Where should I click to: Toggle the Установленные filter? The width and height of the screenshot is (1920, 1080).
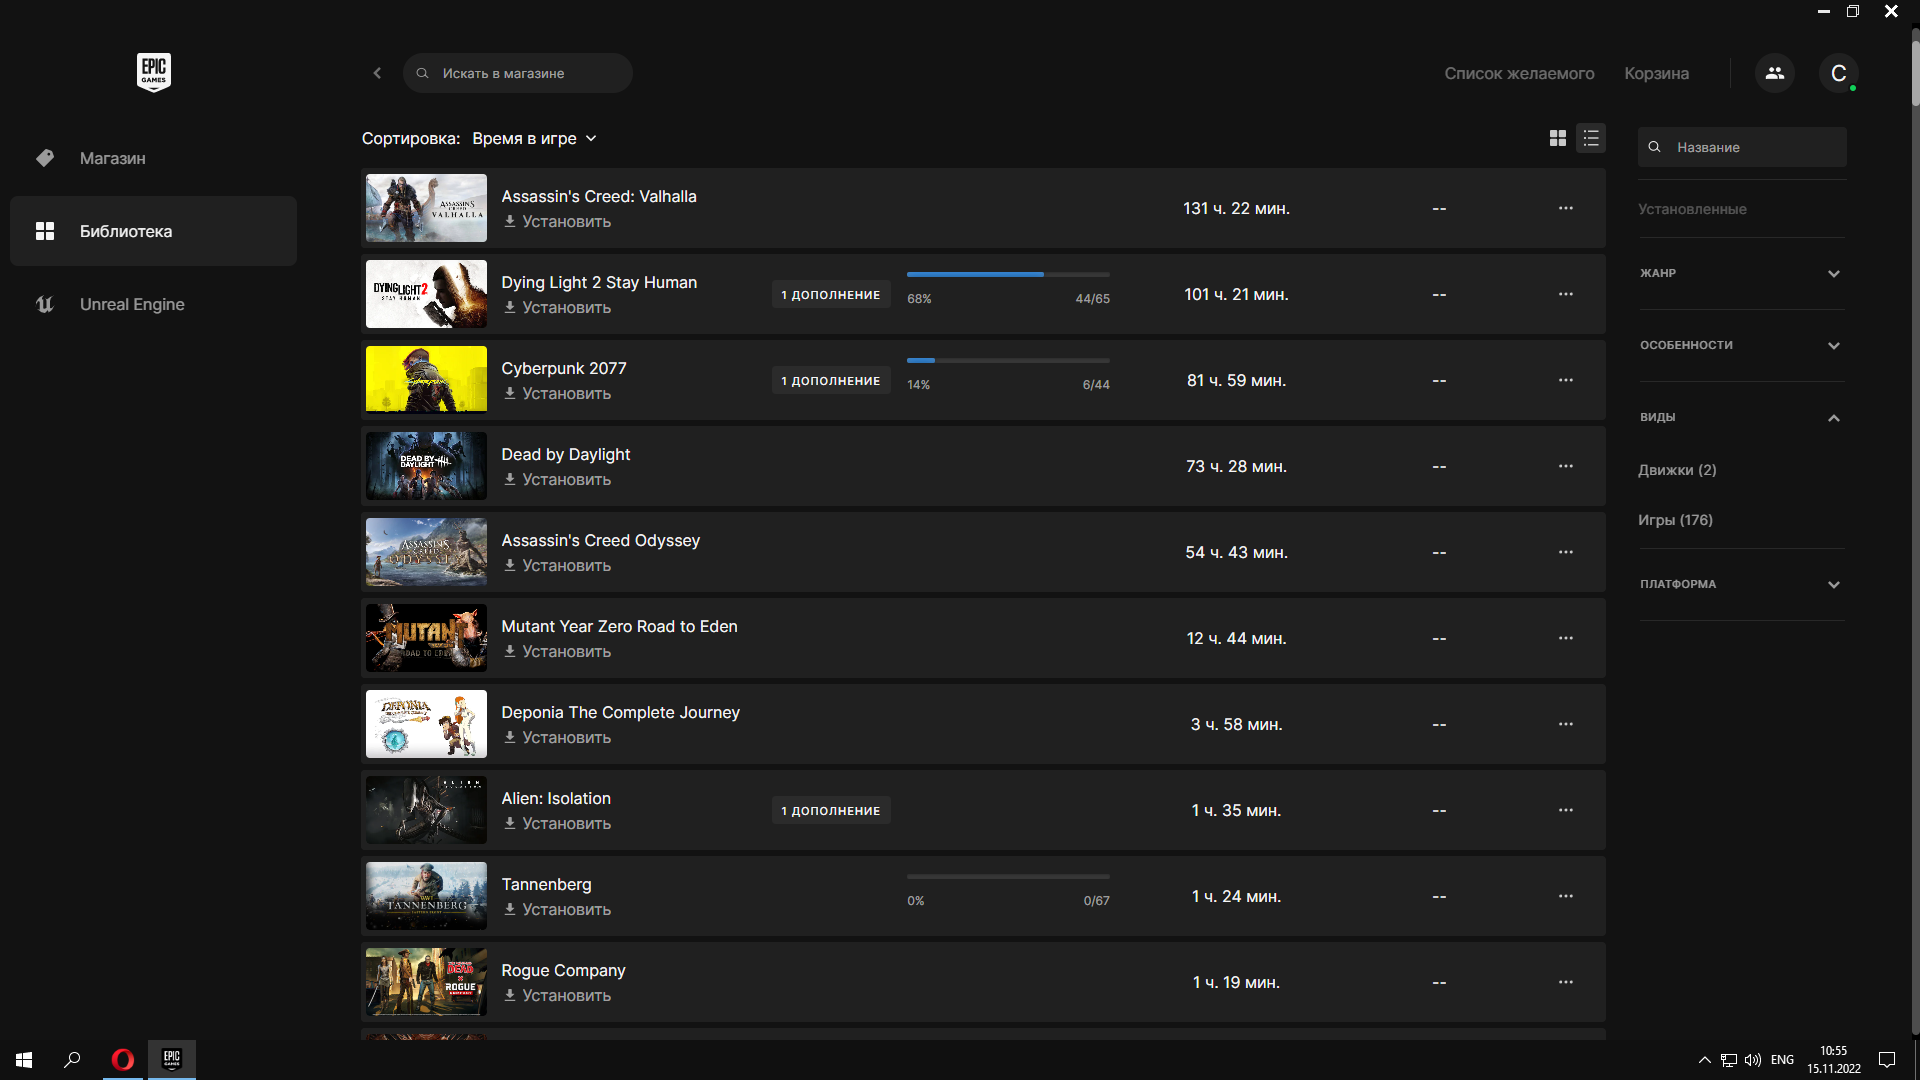coord(1692,209)
